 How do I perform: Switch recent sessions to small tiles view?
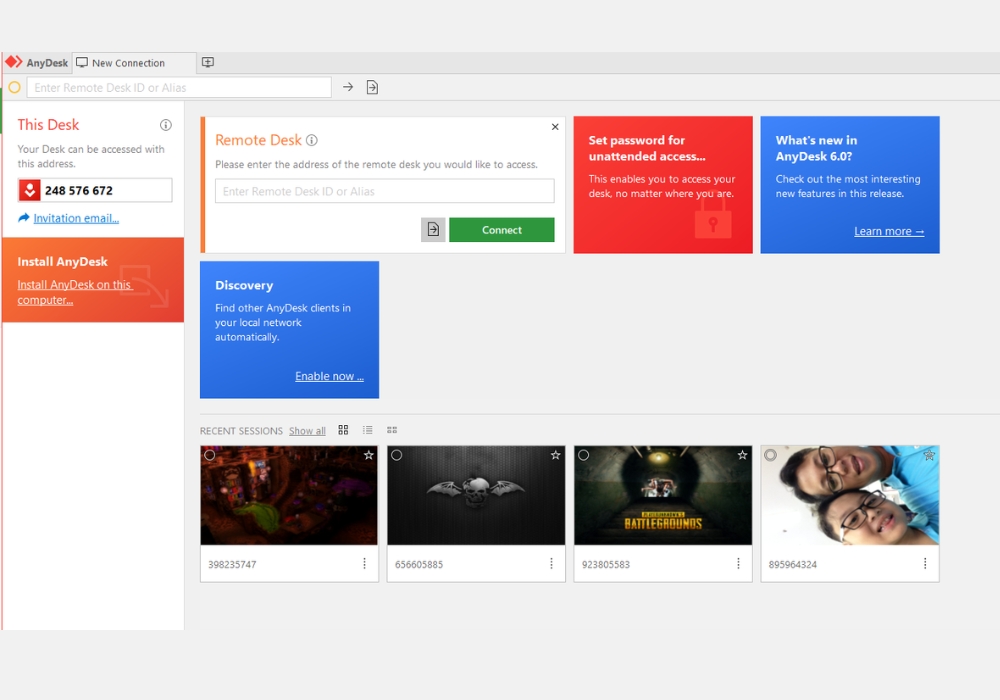coord(392,430)
